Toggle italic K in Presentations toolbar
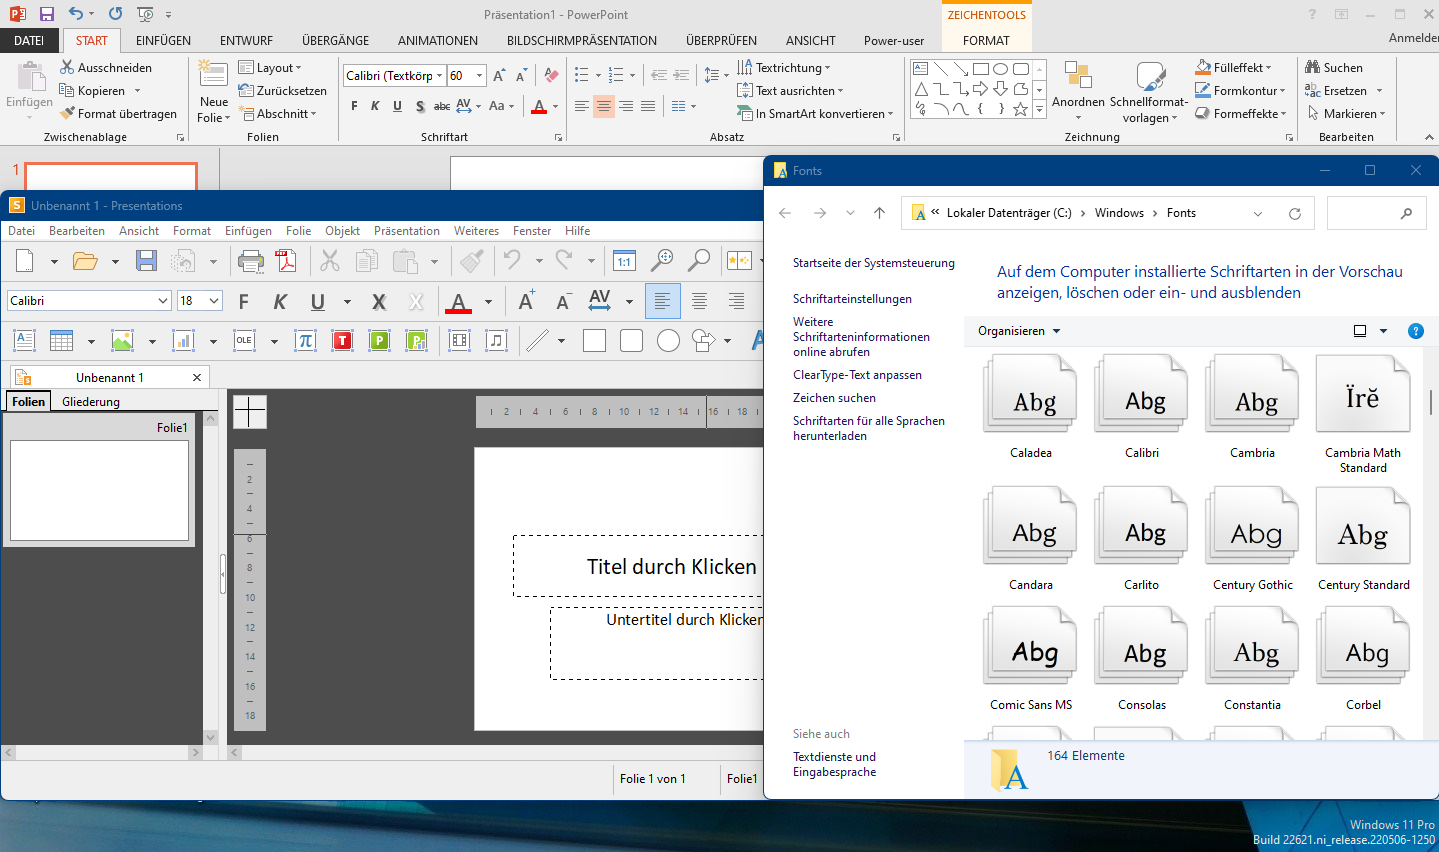 pos(280,301)
